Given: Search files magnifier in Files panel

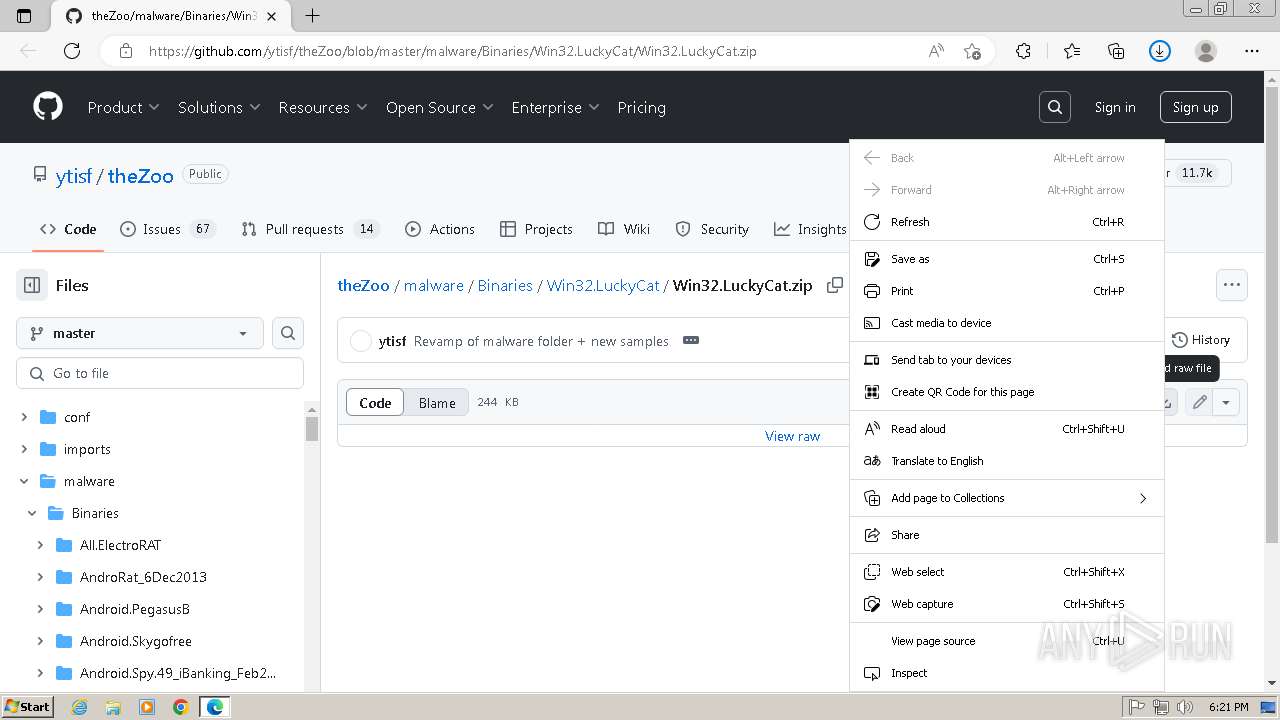Looking at the screenshot, I should [x=288, y=333].
